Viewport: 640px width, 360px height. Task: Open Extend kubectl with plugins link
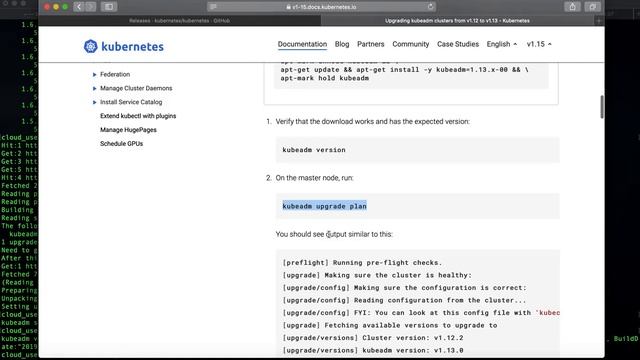click(138, 116)
